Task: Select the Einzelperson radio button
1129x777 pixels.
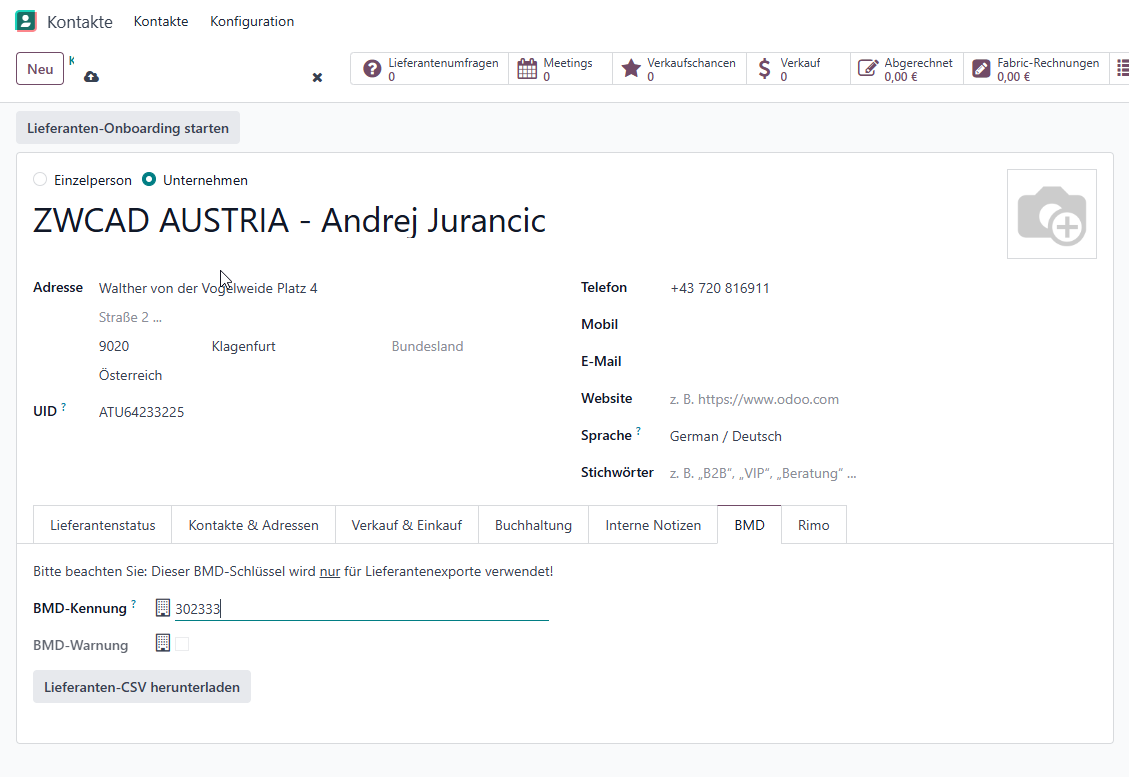Action: [x=40, y=179]
